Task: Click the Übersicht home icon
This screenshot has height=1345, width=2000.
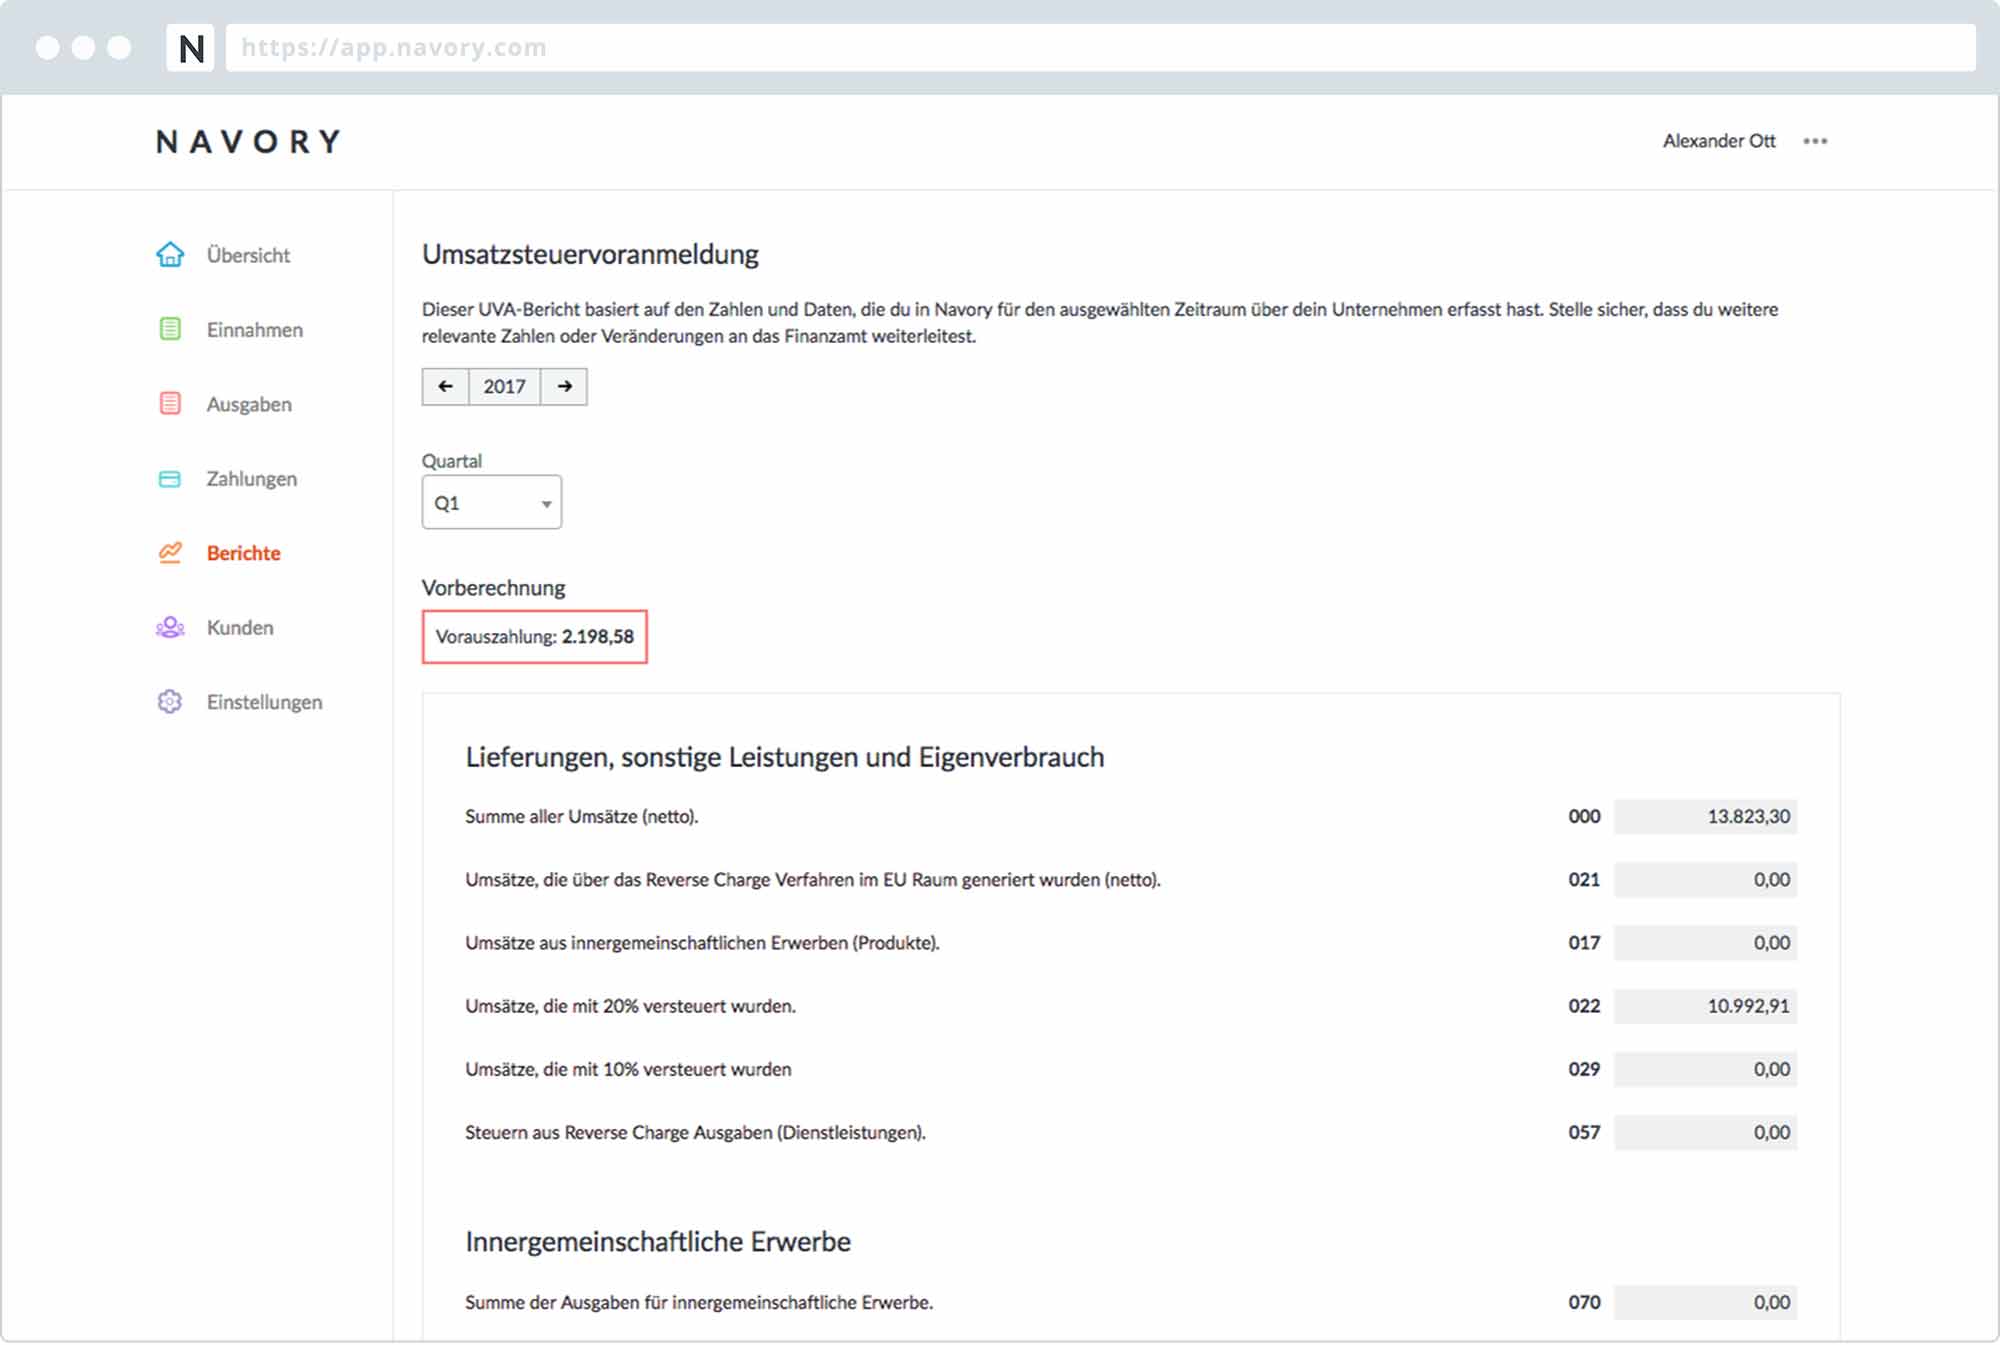Action: pos(170,255)
